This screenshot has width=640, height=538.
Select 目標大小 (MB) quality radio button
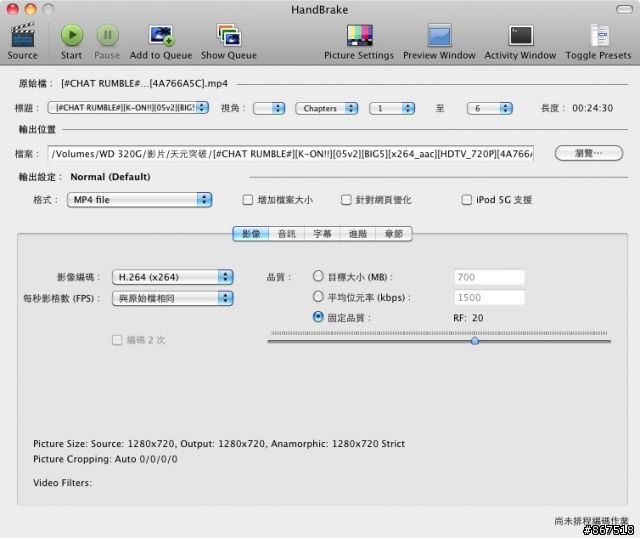tap(318, 276)
